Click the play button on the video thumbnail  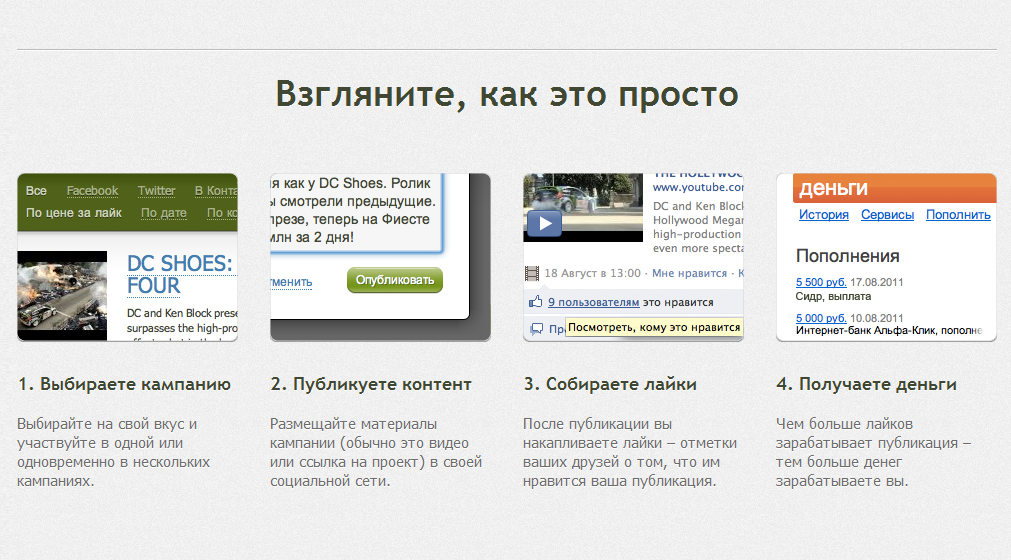pyautogui.click(x=544, y=224)
